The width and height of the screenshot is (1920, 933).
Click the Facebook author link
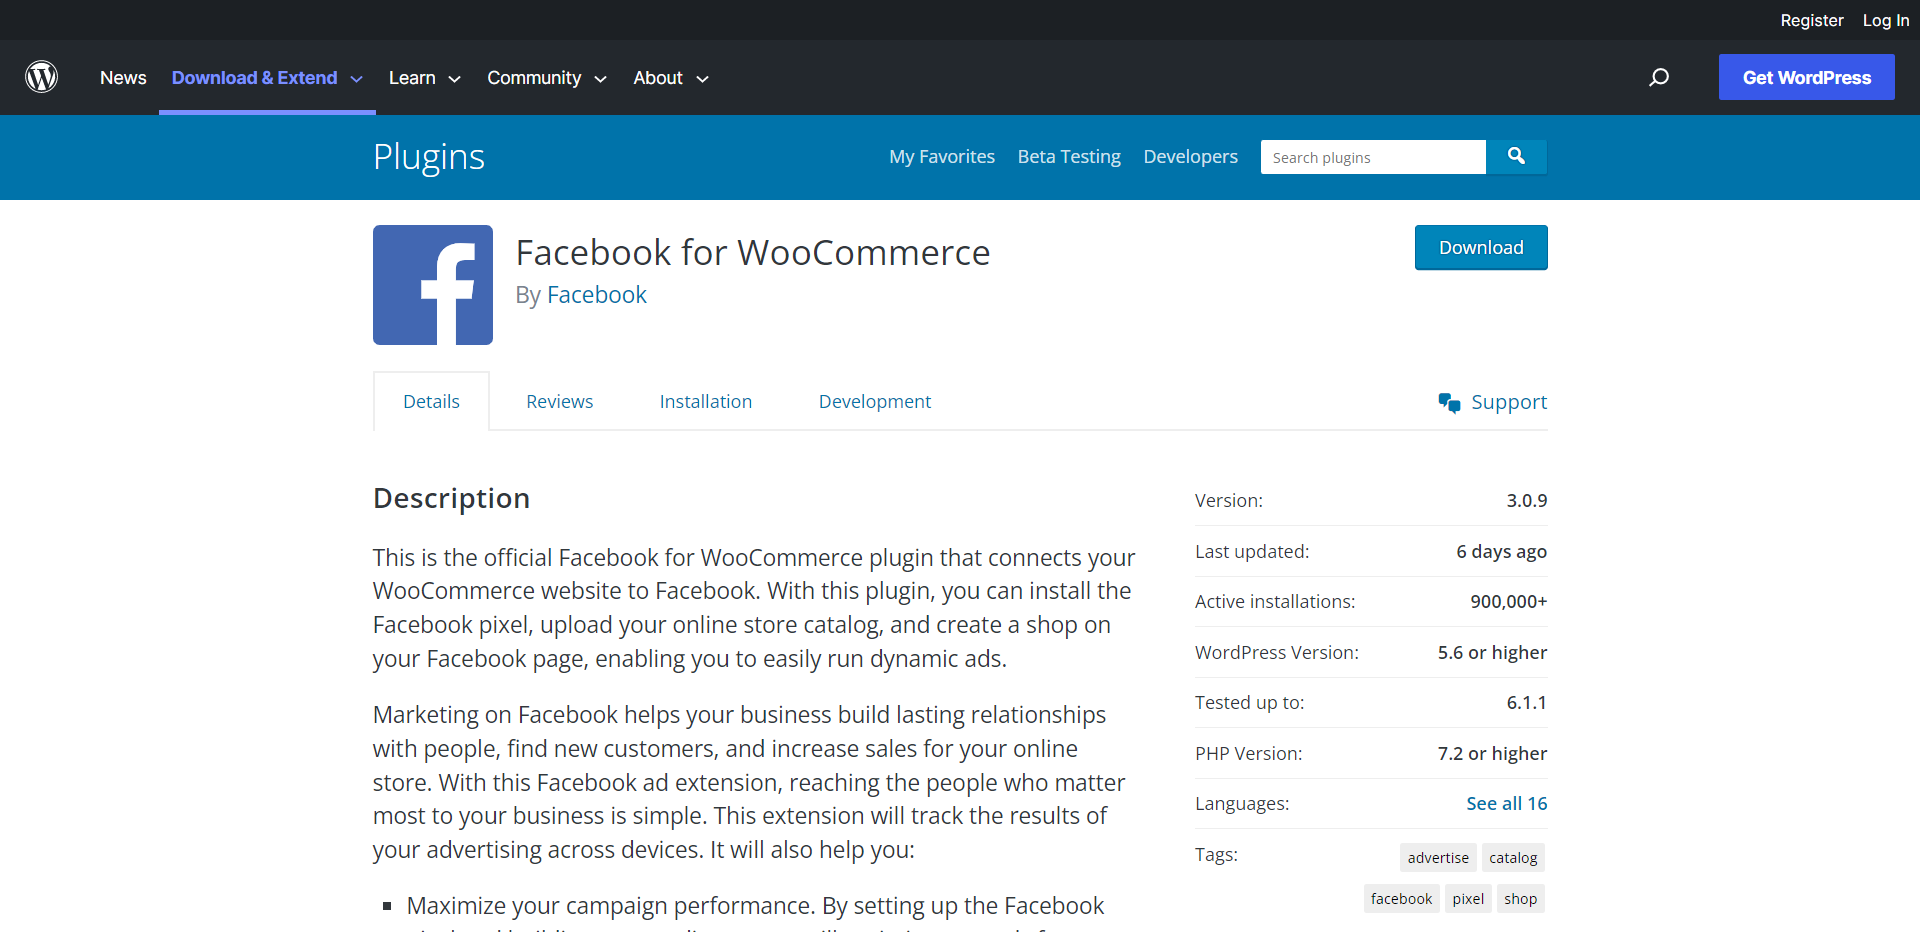(597, 295)
